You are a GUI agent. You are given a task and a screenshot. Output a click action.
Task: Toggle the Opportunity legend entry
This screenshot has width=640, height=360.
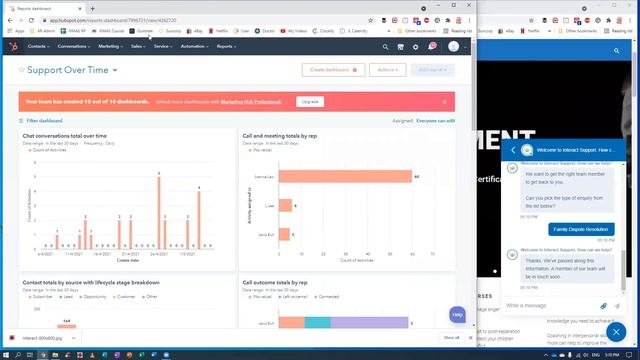93,297
